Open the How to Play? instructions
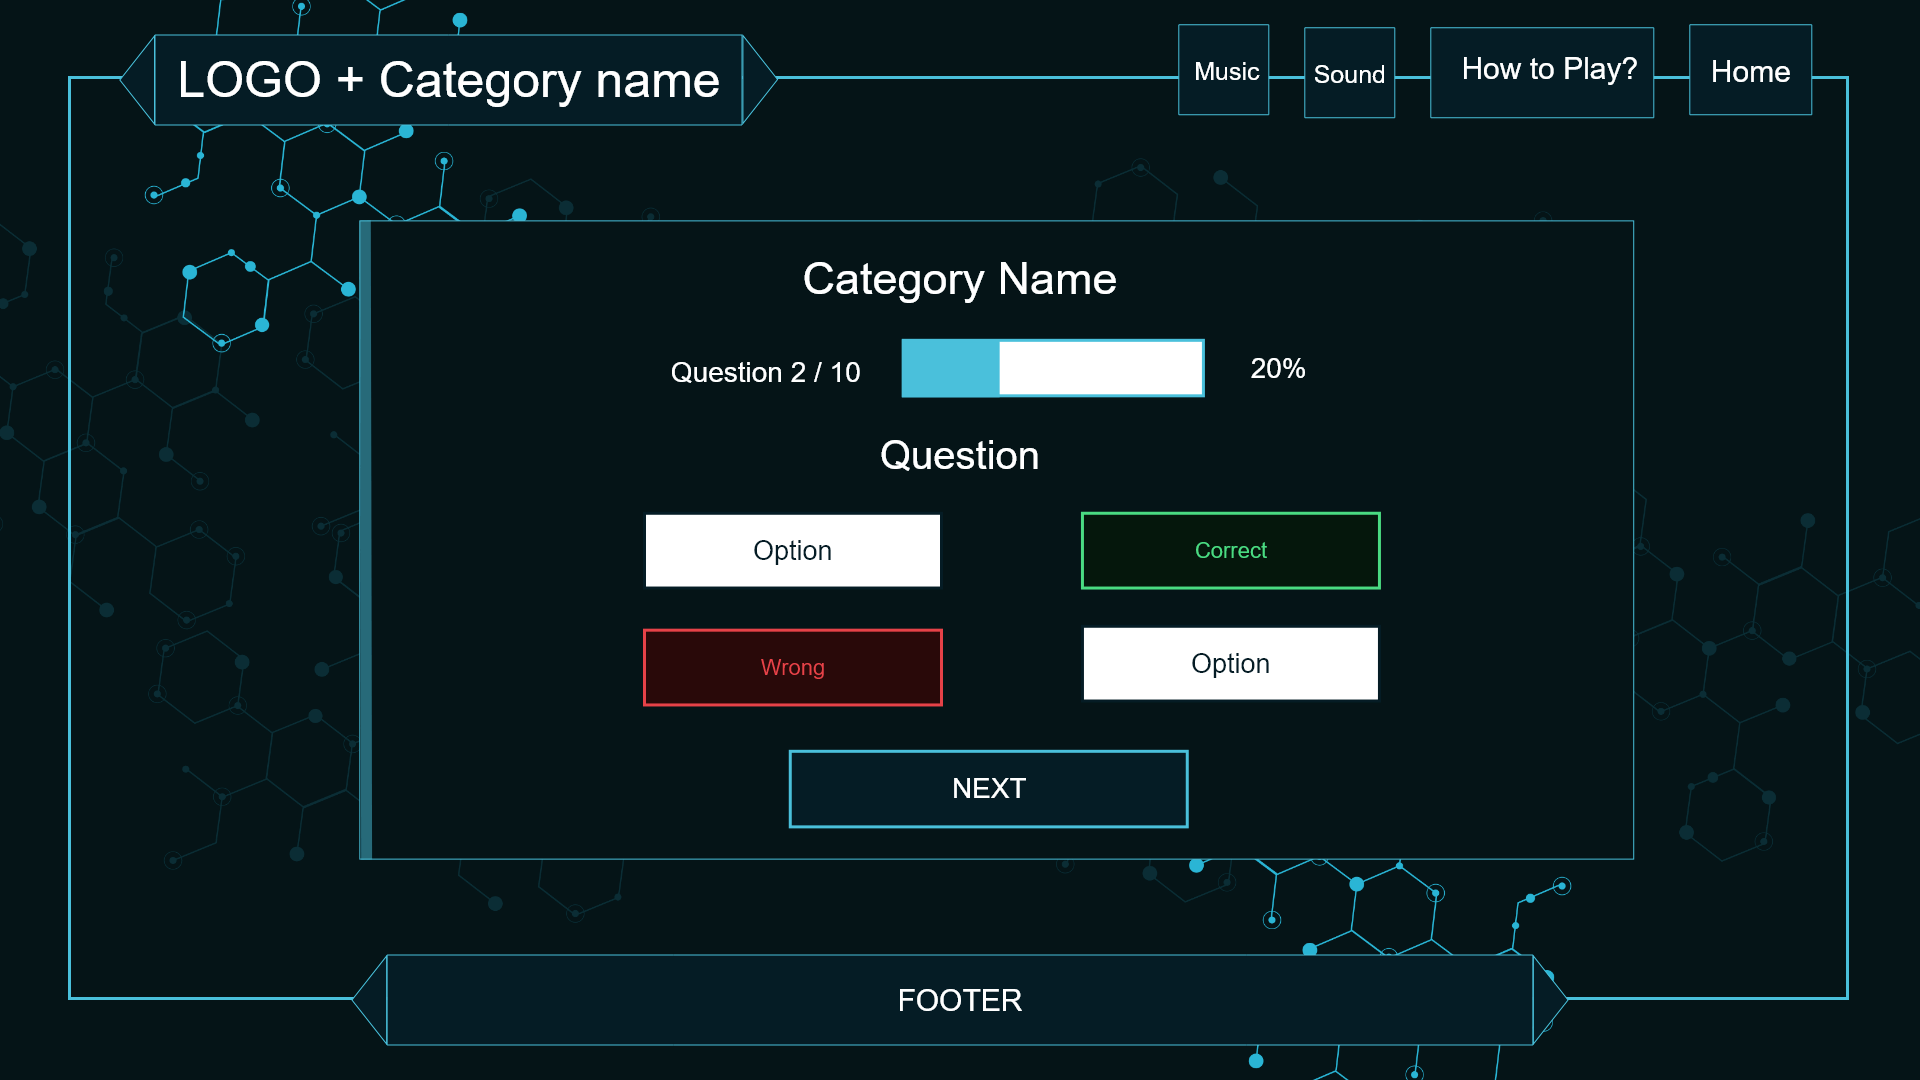This screenshot has width=1920, height=1080. (x=1542, y=72)
